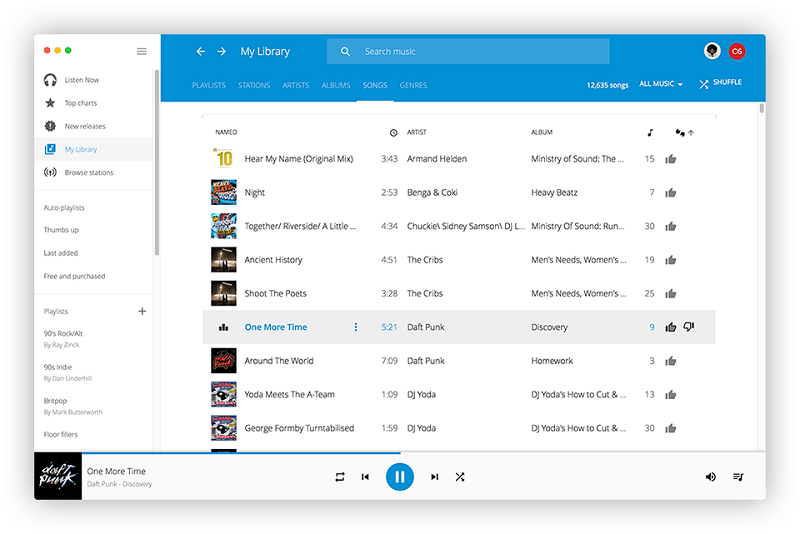Image resolution: width=800 pixels, height=534 pixels.
Task: Switch to the Artists tab
Action: click(296, 85)
